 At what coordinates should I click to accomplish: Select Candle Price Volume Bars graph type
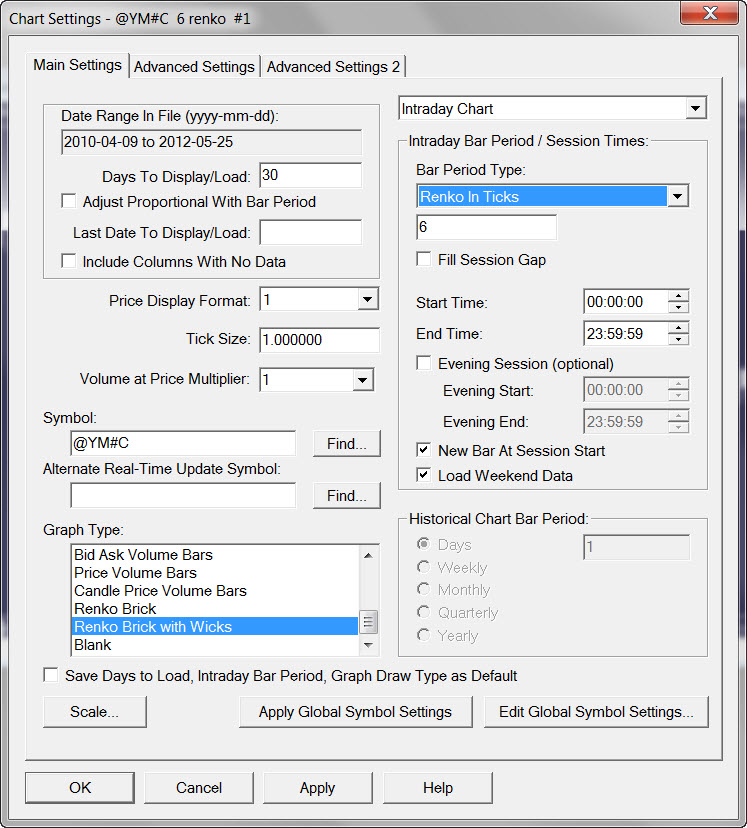click(214, 590)
